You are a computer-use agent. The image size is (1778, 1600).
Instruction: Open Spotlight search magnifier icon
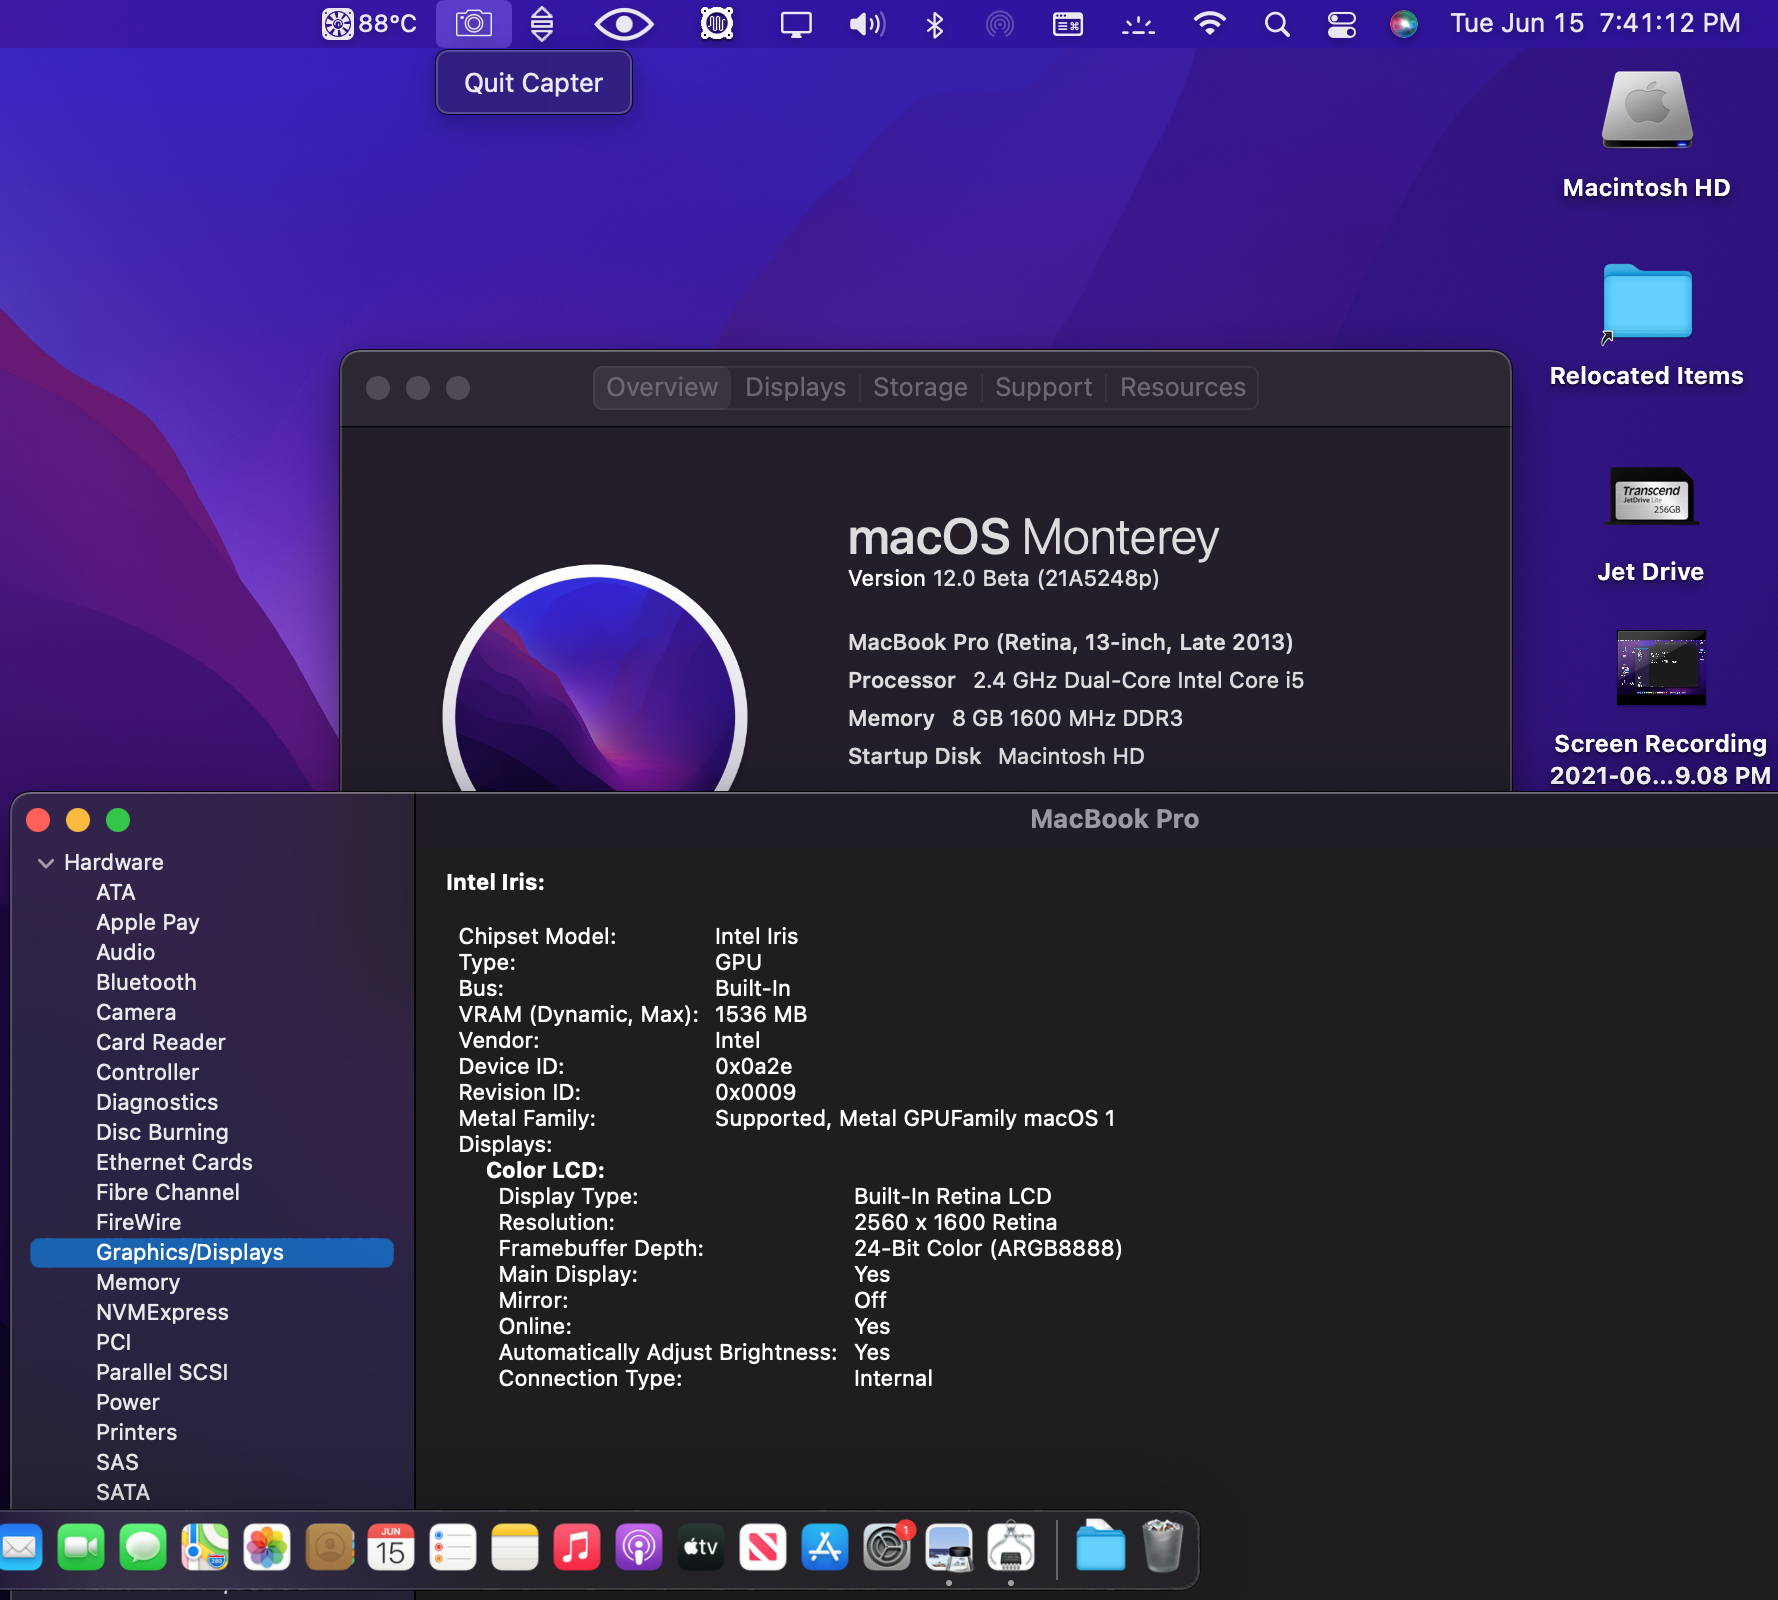(1277, 23)
